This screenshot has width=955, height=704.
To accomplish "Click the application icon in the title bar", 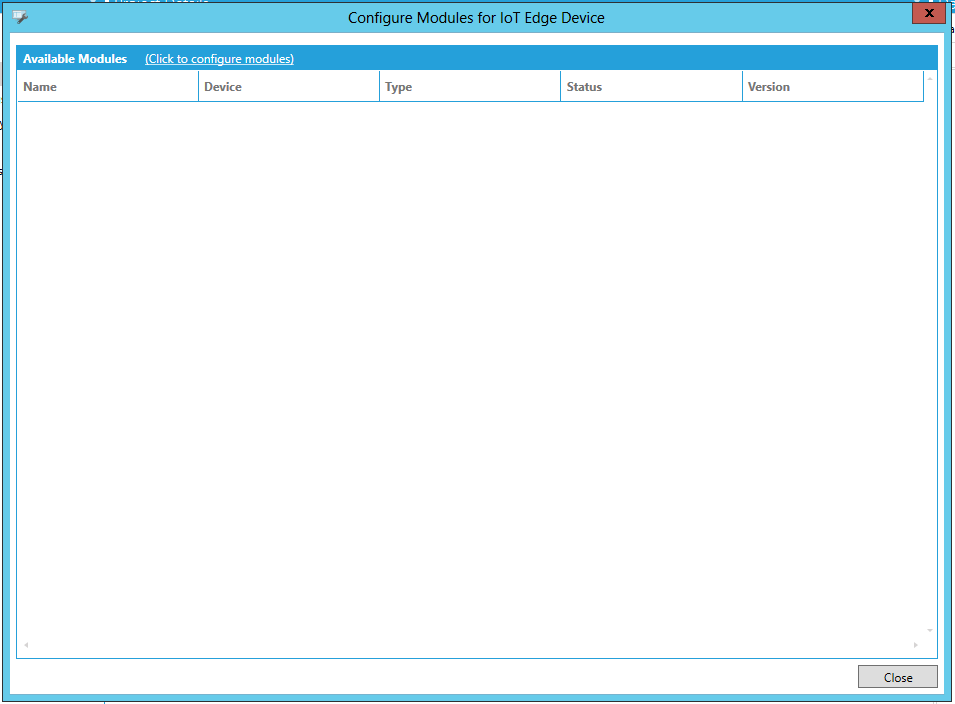I will [x=20, y=17].
